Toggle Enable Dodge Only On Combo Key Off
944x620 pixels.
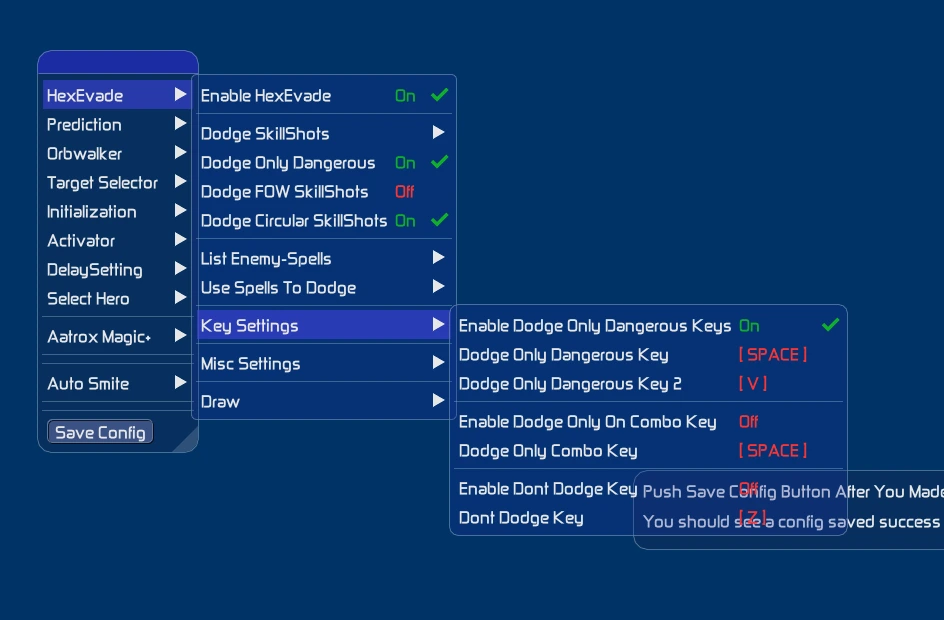pyautogui.click(x=748, y=421)
